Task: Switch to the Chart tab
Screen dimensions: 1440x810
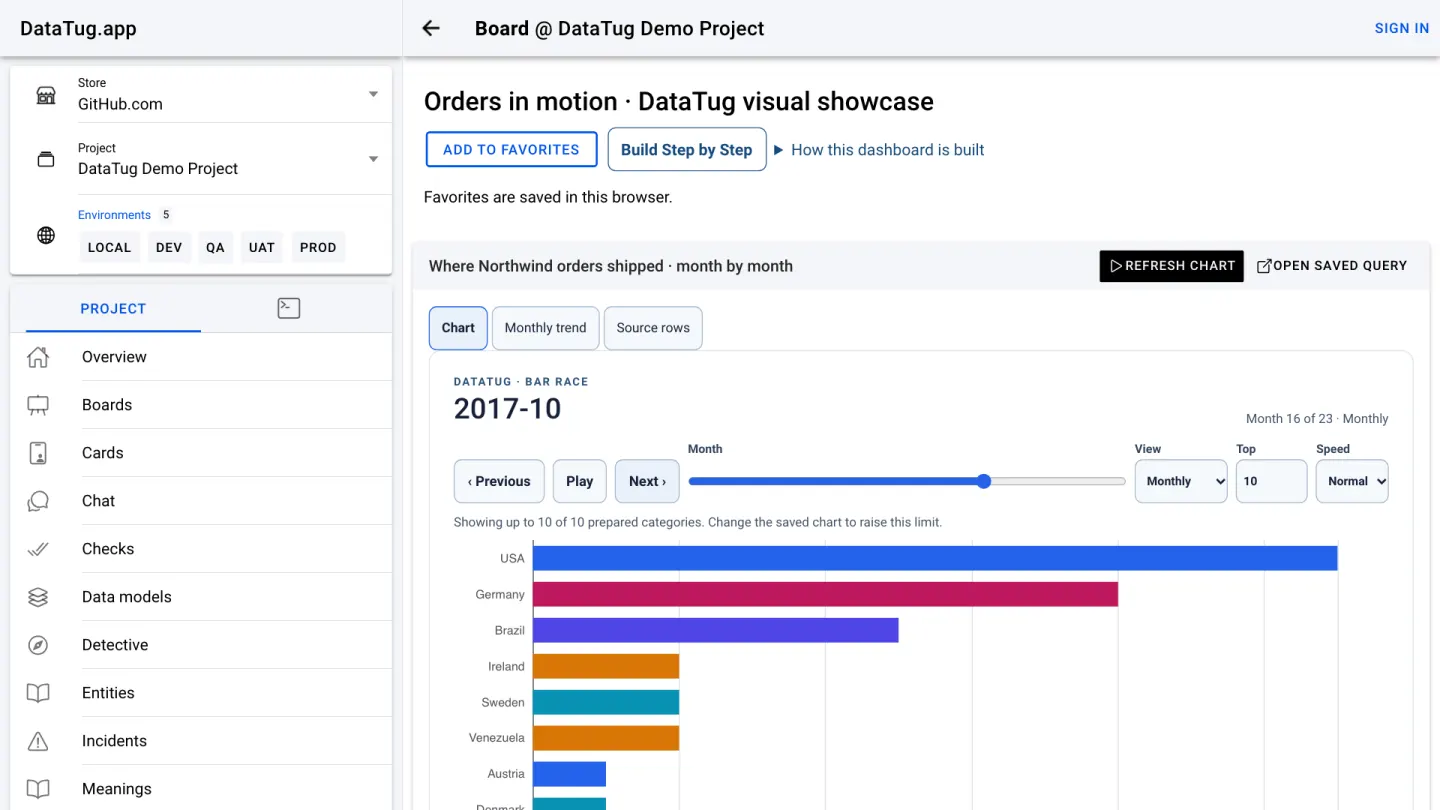Action: (x=458, y=328)
